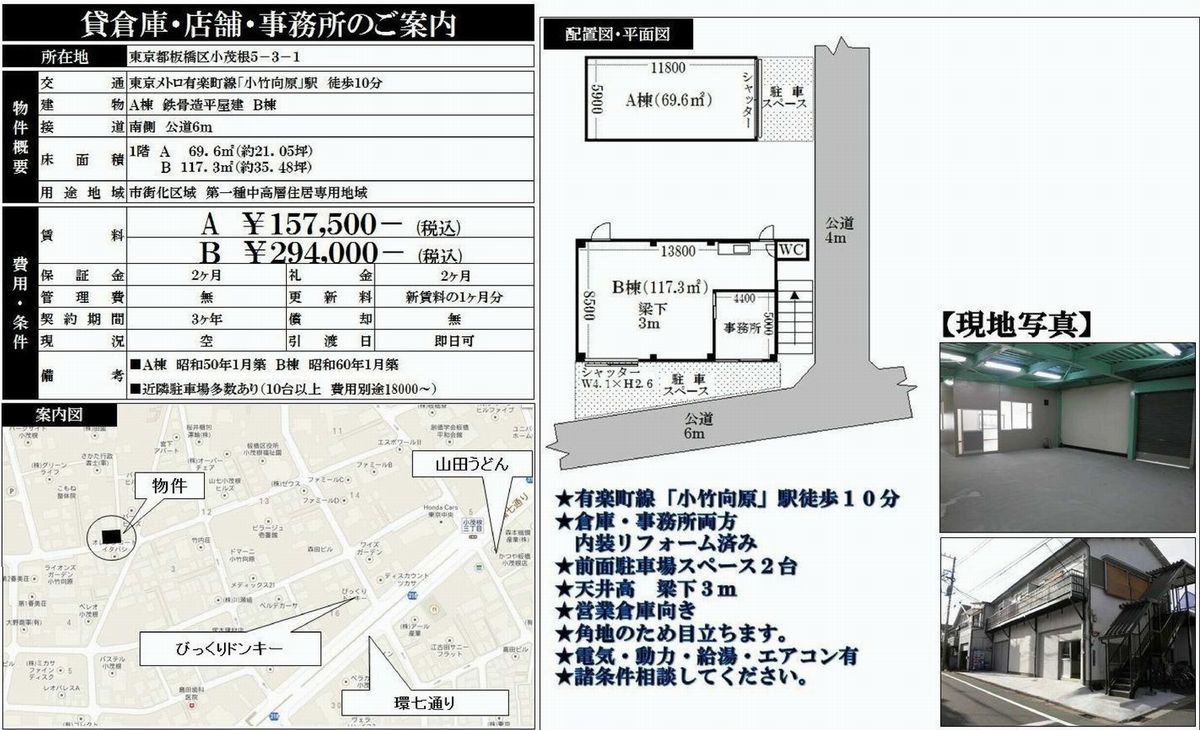This screenshot has height=730, width=1200.
Task: Click the 所在地 row label
Action: [64, 58]
